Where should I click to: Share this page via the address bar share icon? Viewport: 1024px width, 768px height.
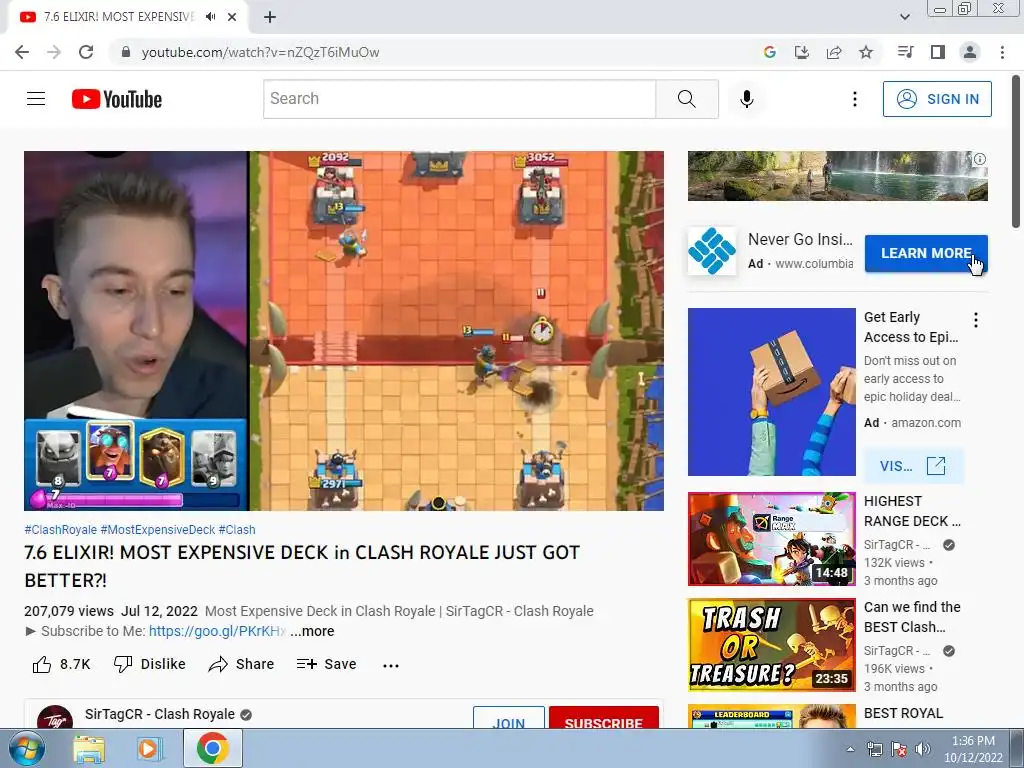tap(834, 52)
